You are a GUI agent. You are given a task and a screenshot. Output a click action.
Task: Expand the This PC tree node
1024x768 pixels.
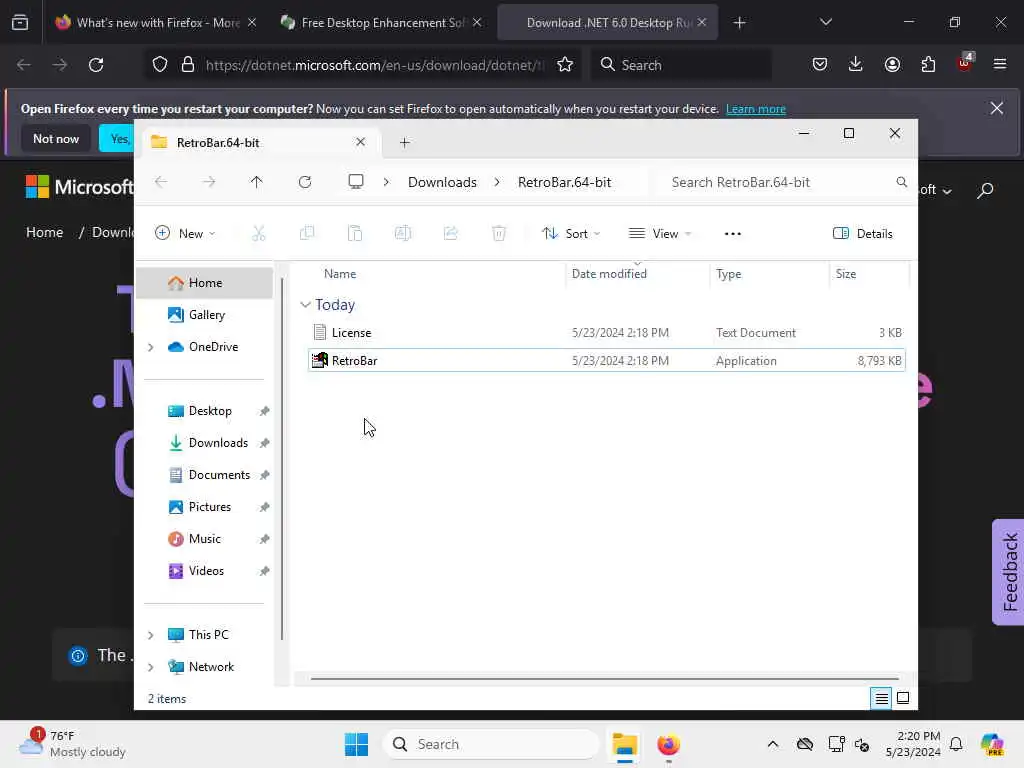[151, 635]
